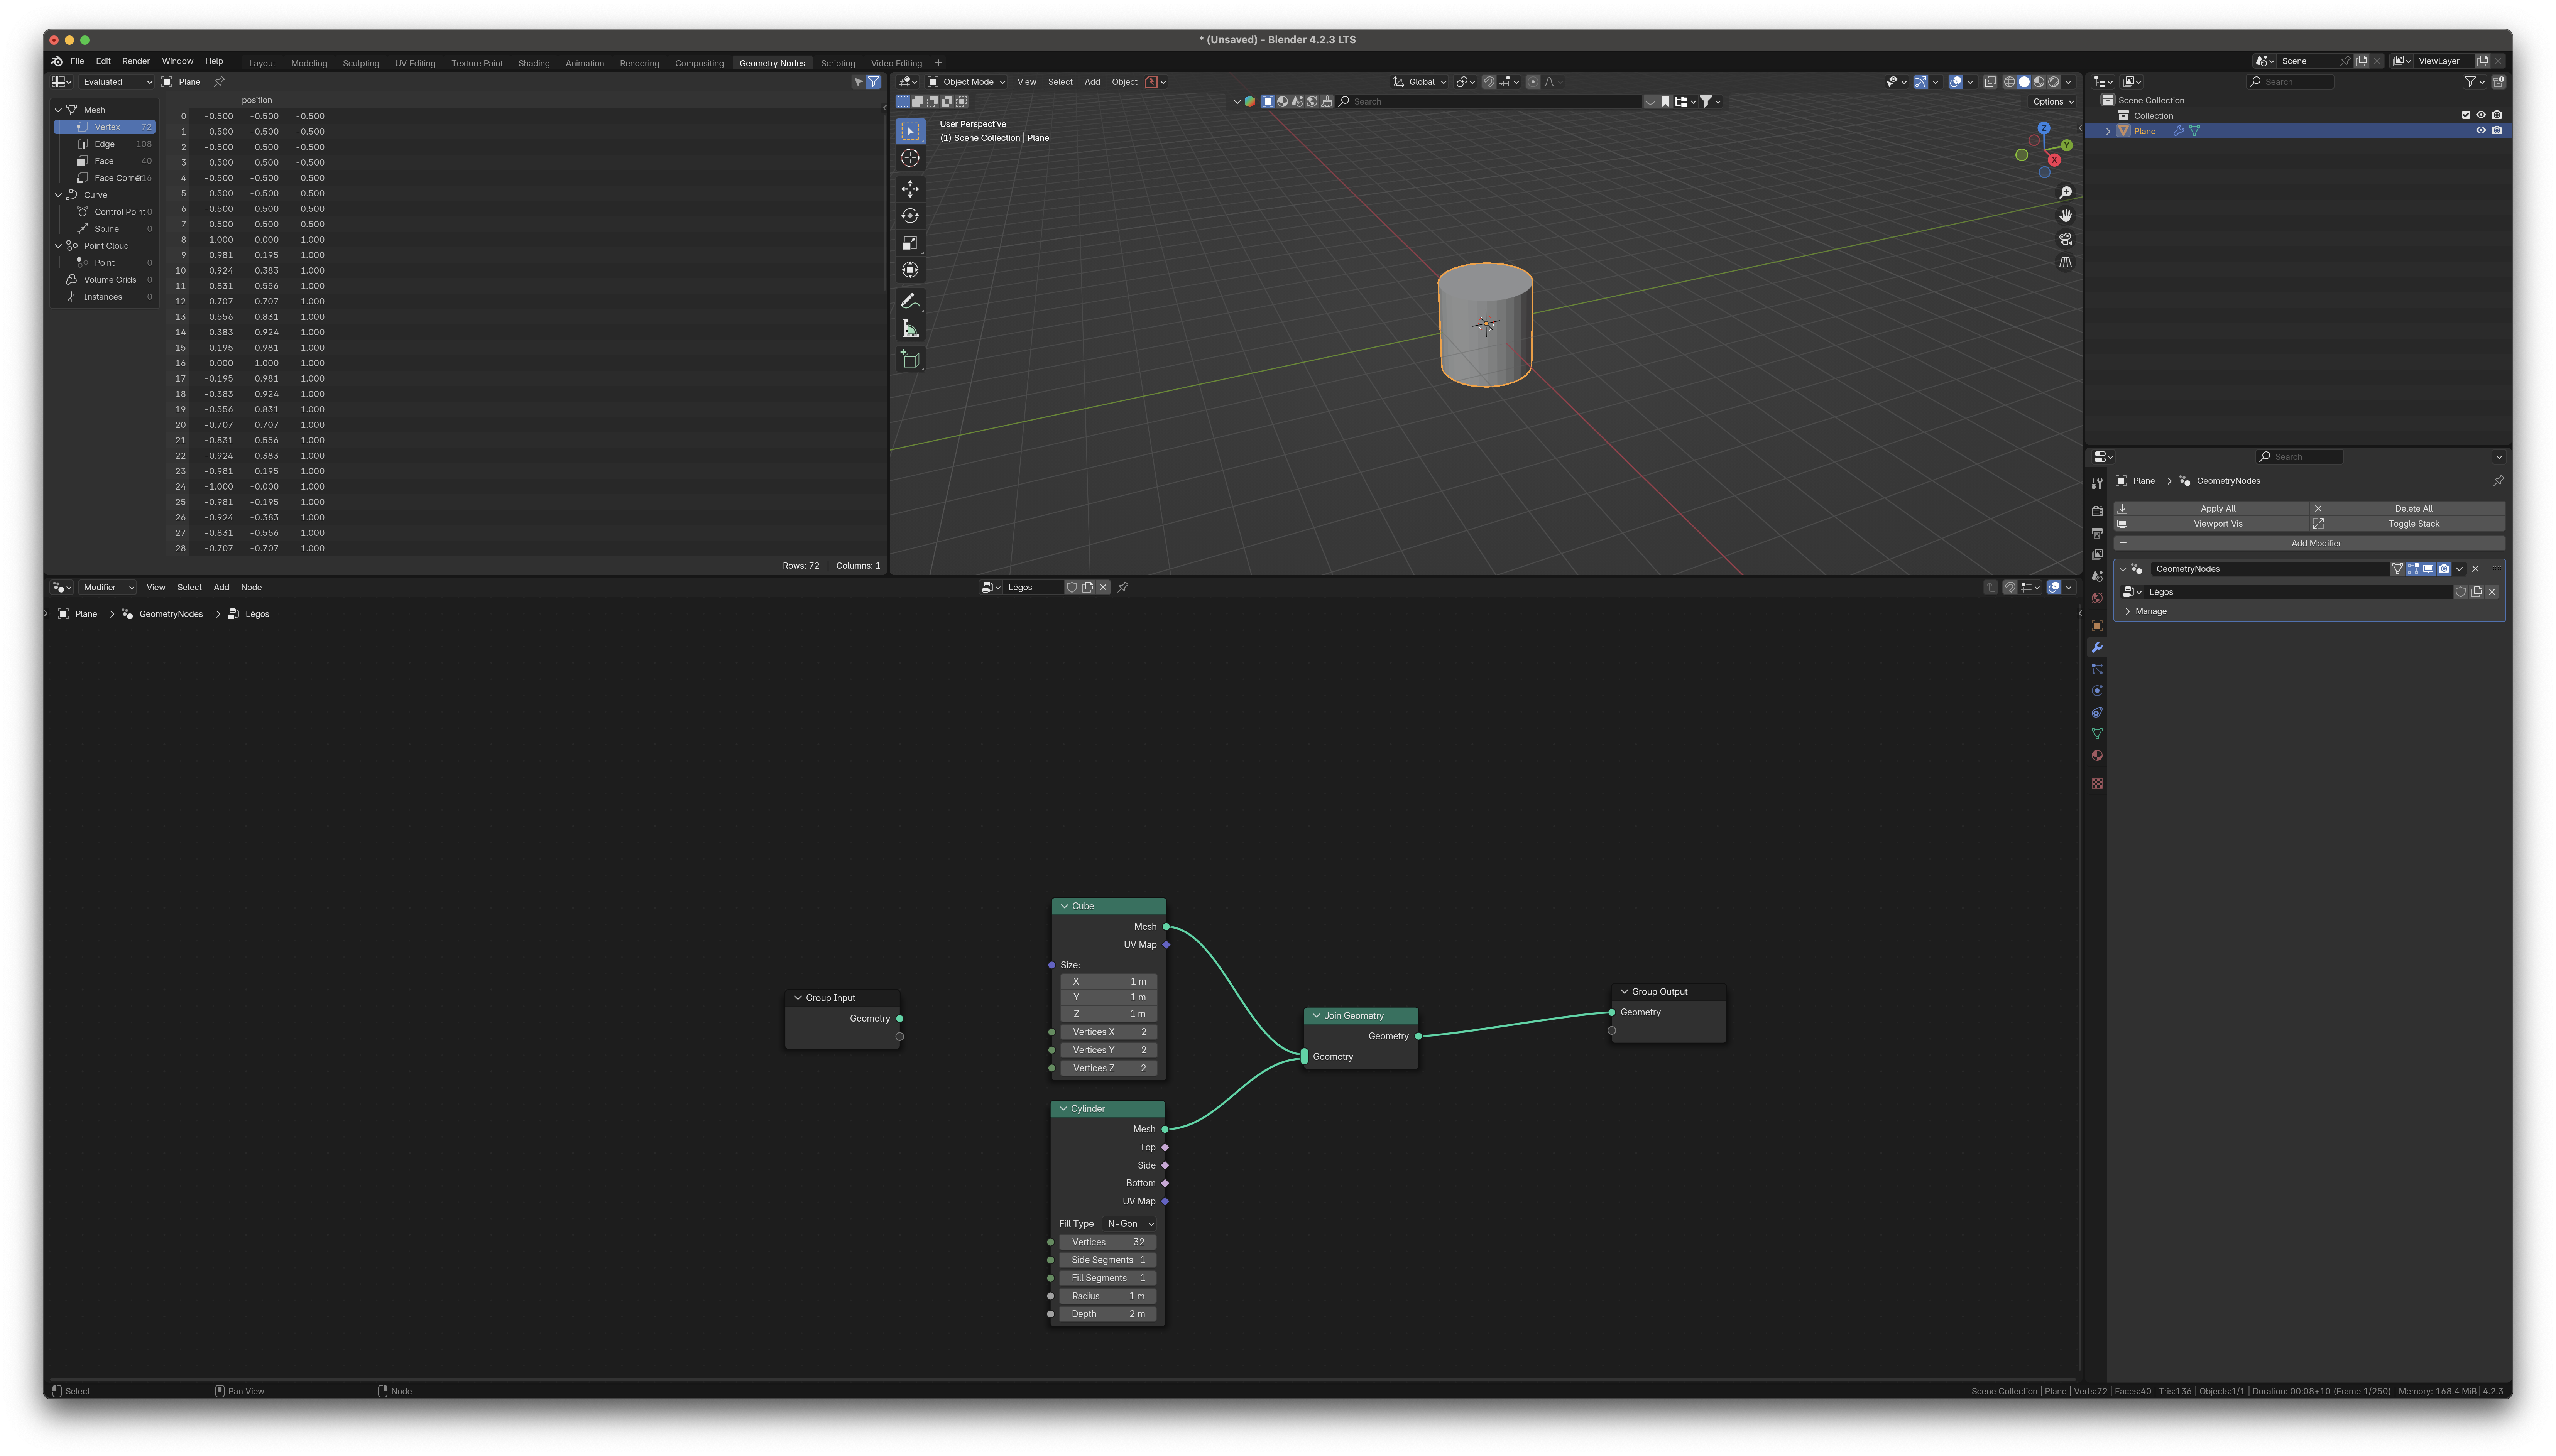The height and width of the screenshot is (1456, 2556).
Task: Click the Cylinder Radius value field
Action: point(1108,1296)
